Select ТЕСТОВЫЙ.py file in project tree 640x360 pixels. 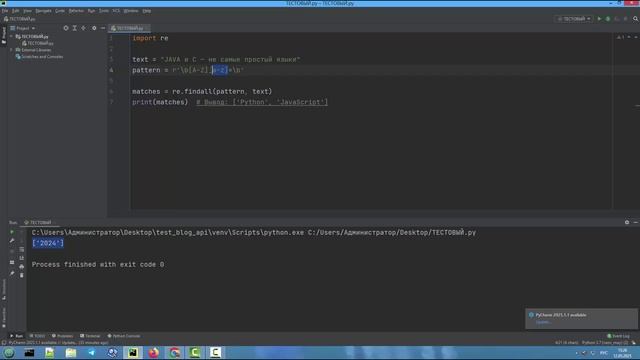(x=38, y=43)
